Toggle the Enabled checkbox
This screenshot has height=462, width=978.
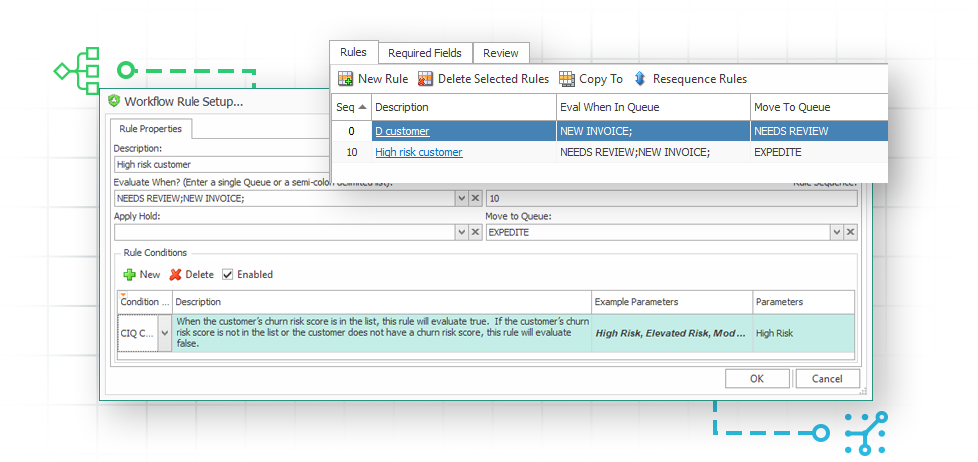click(x=228, y=274)
